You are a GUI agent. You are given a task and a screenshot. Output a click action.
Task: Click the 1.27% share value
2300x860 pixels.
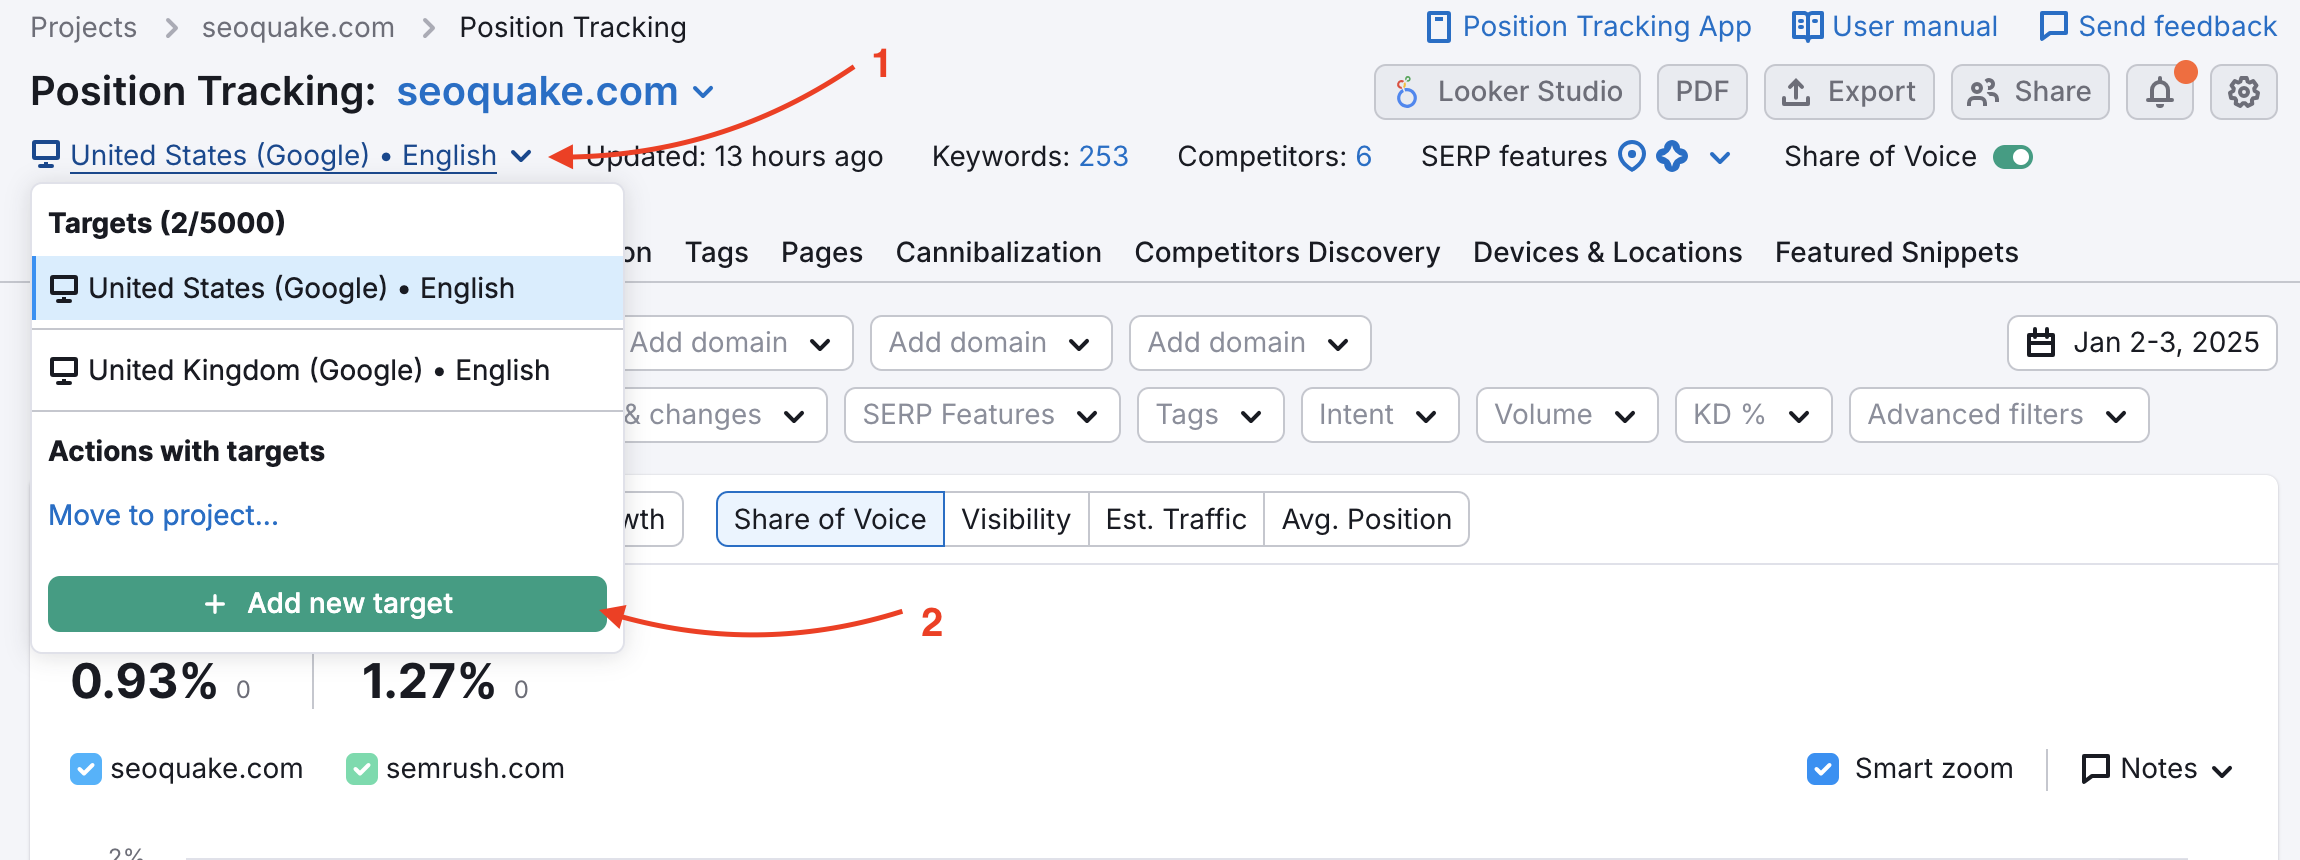428,682
